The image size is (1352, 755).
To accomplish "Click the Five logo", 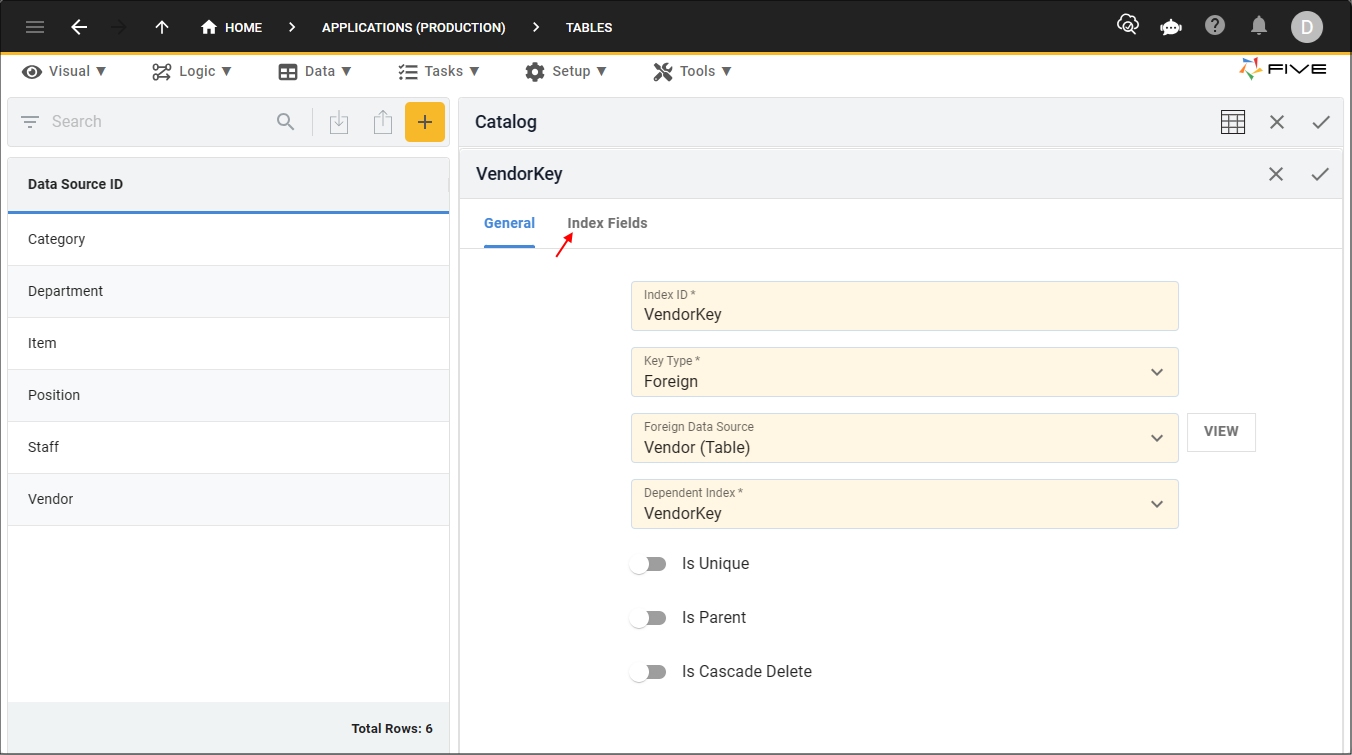I will [1283, 69].
